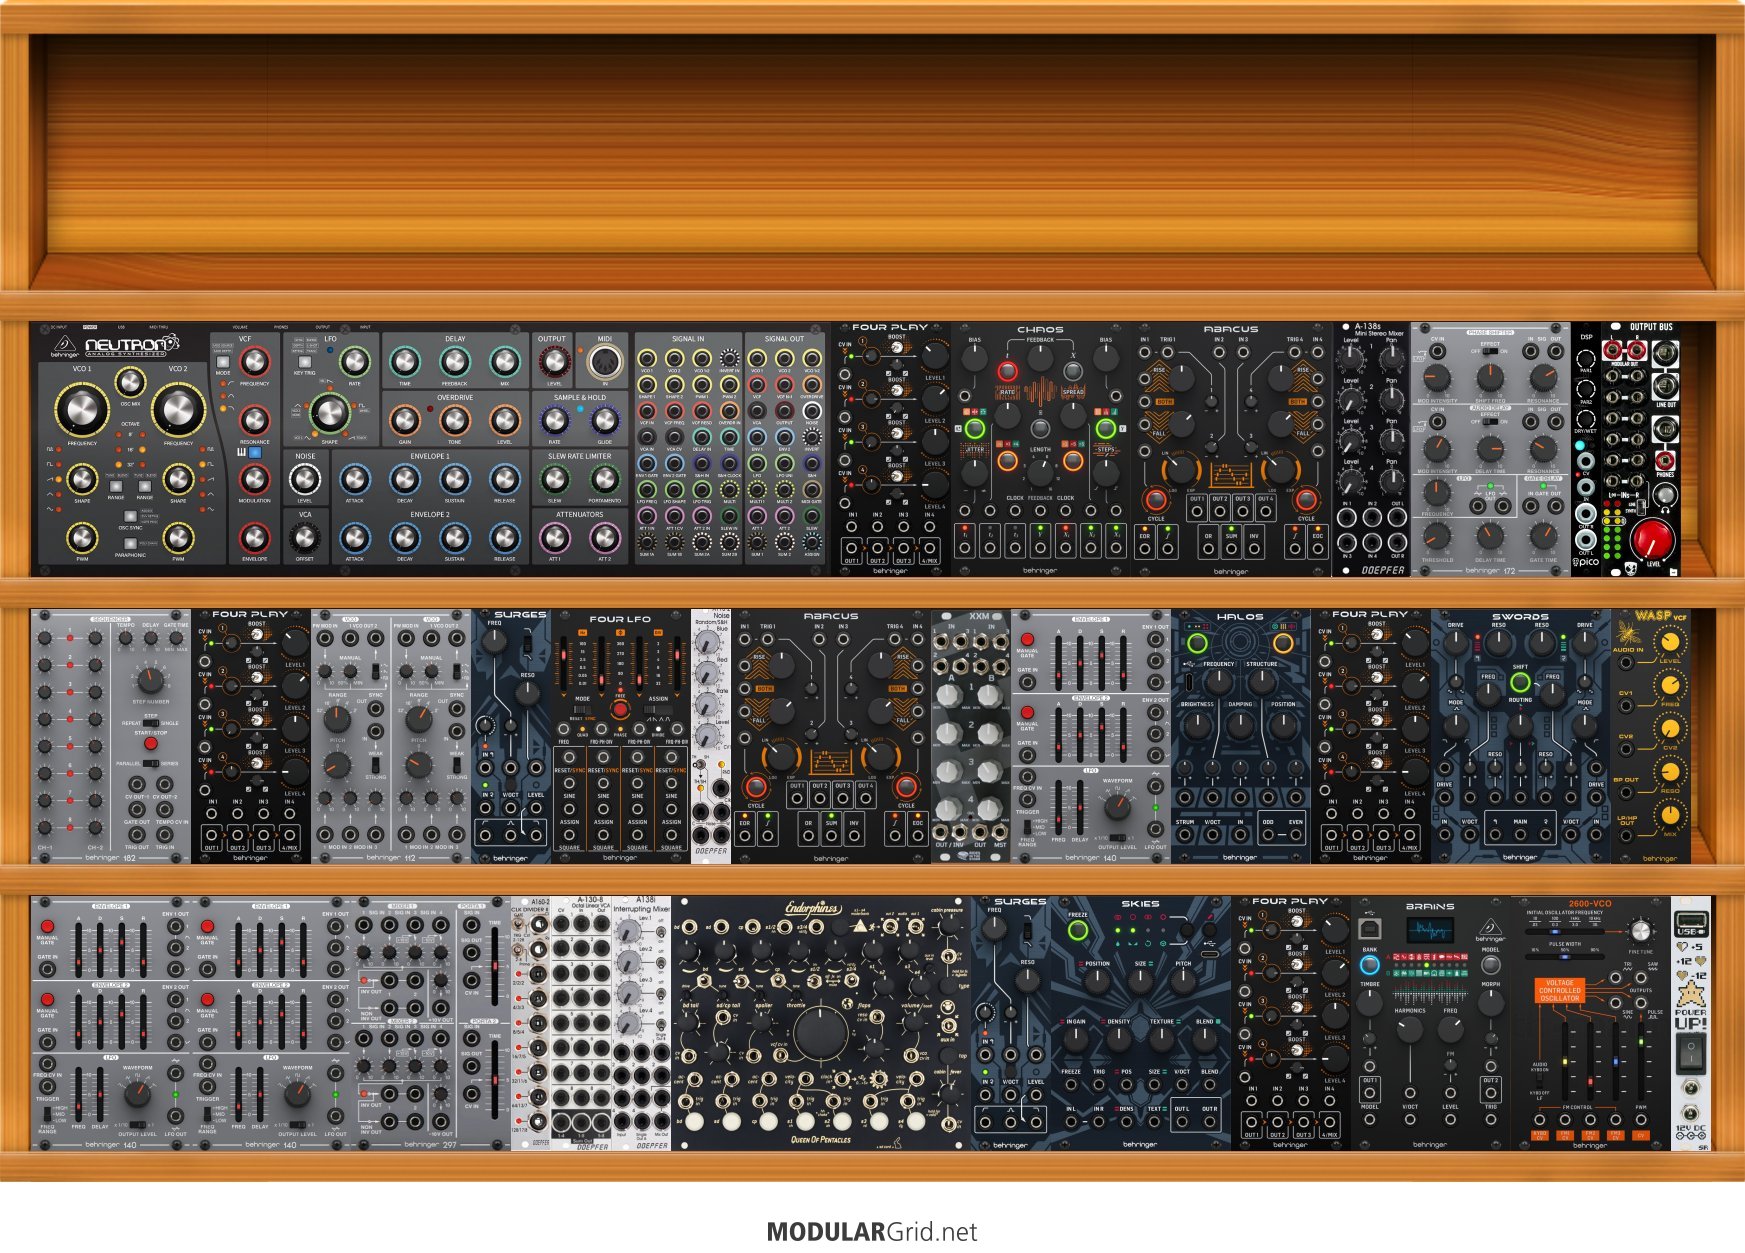Click the VCF Resonance knob on Neutron
The width and height of the screenshot is (1745, 1253).
(x=255, y=420)
